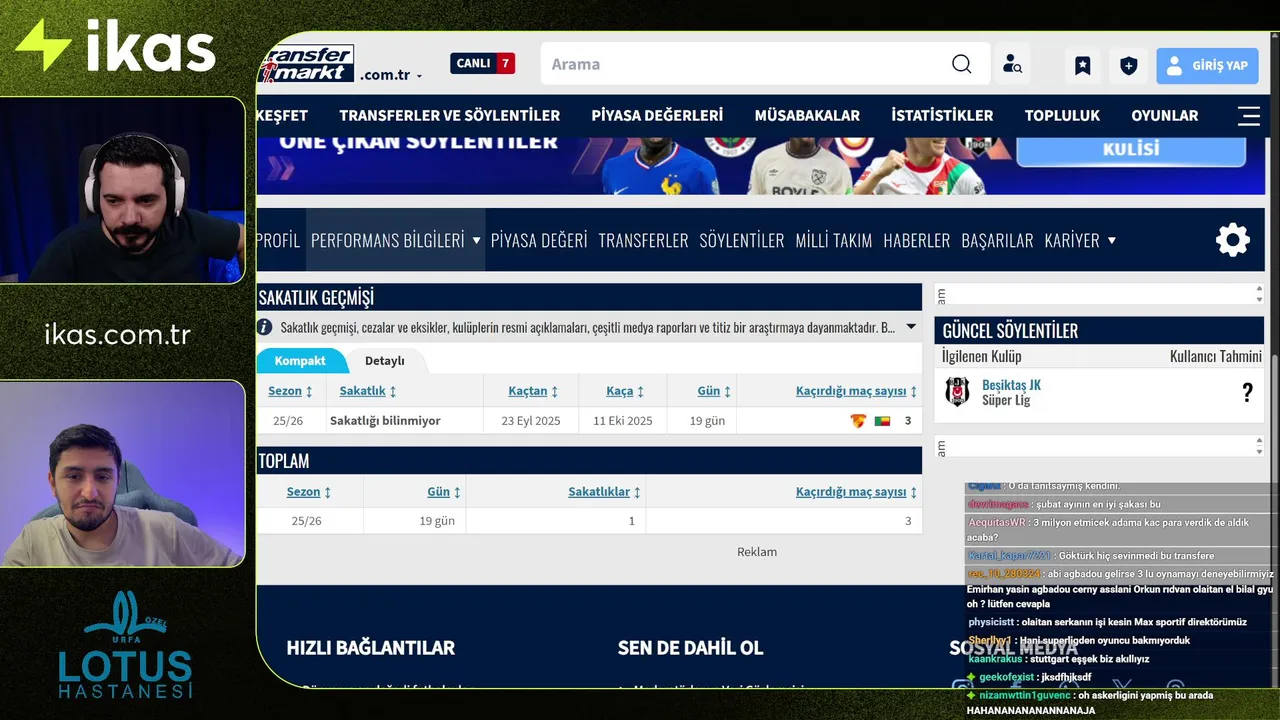Viewport: 1280px width, 720px height.
Task: Click the ikas lightning logo
Action: point(43,45)
